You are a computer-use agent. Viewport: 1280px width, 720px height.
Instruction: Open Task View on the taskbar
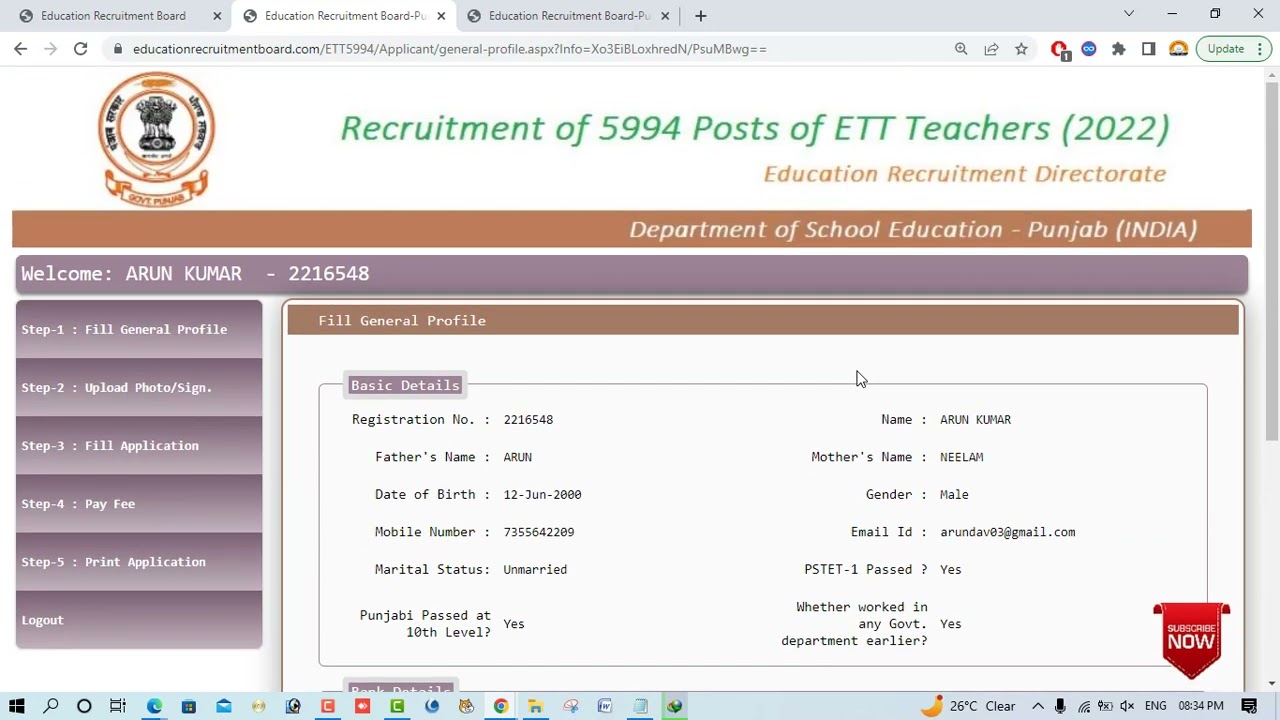pos(118,706)
